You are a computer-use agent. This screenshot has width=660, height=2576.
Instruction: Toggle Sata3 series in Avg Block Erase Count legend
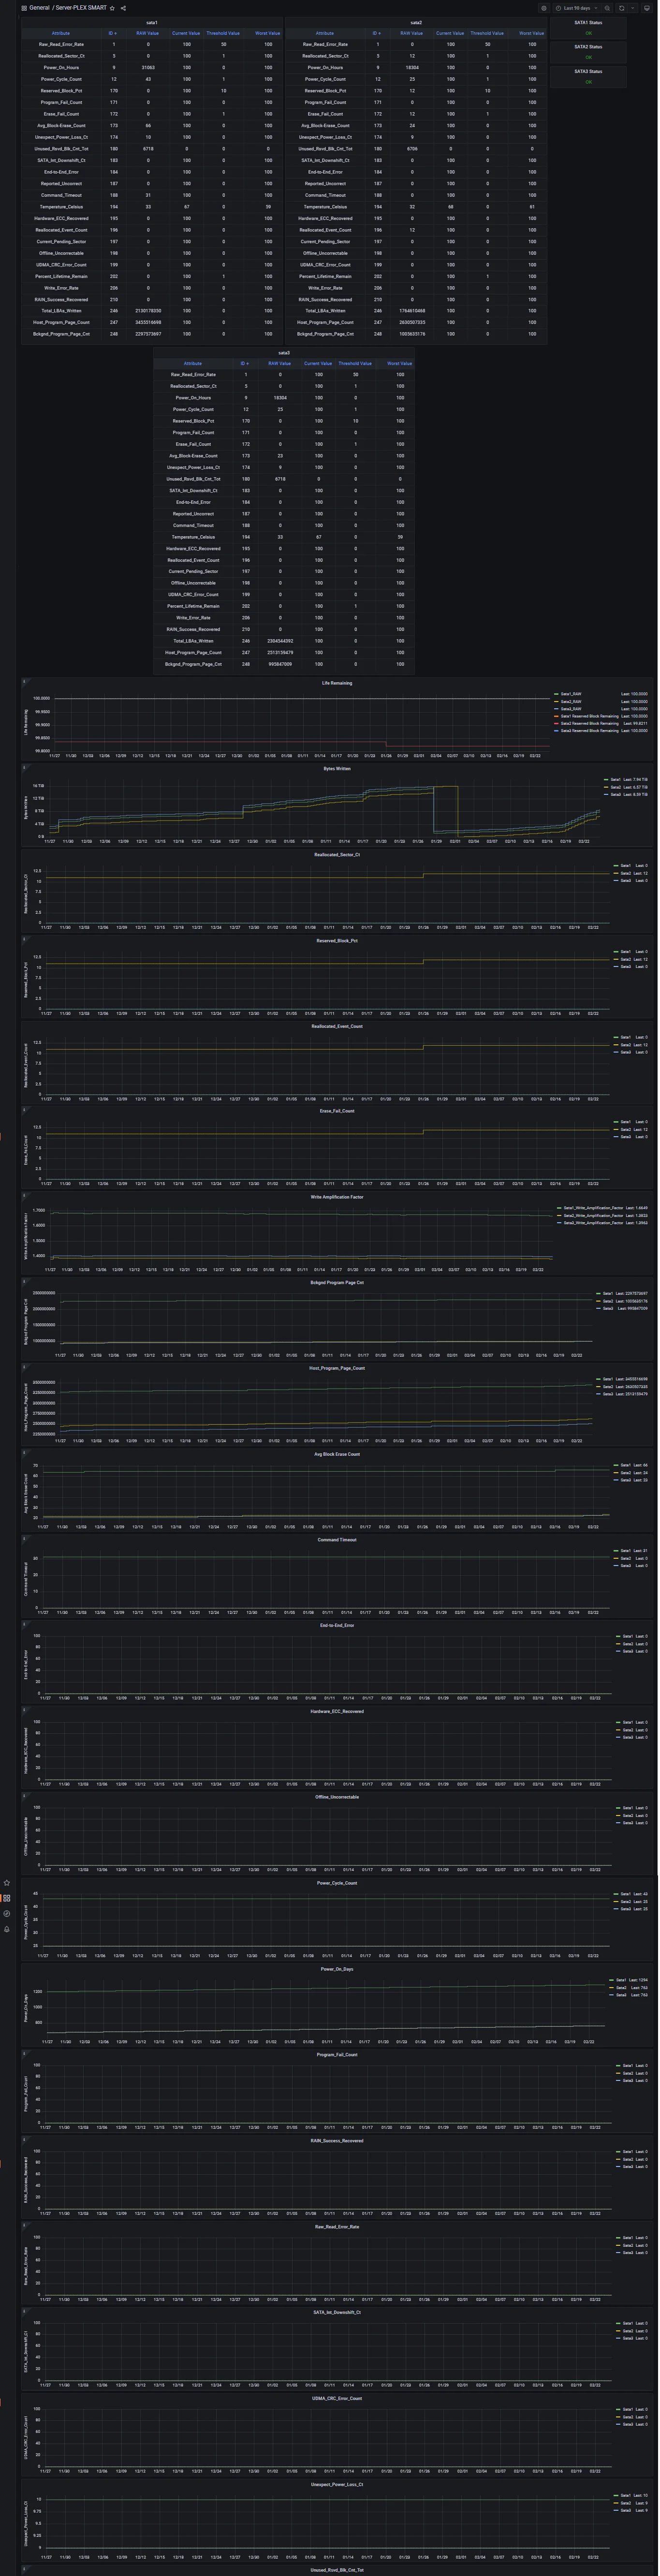click(x=625, y=1480)
